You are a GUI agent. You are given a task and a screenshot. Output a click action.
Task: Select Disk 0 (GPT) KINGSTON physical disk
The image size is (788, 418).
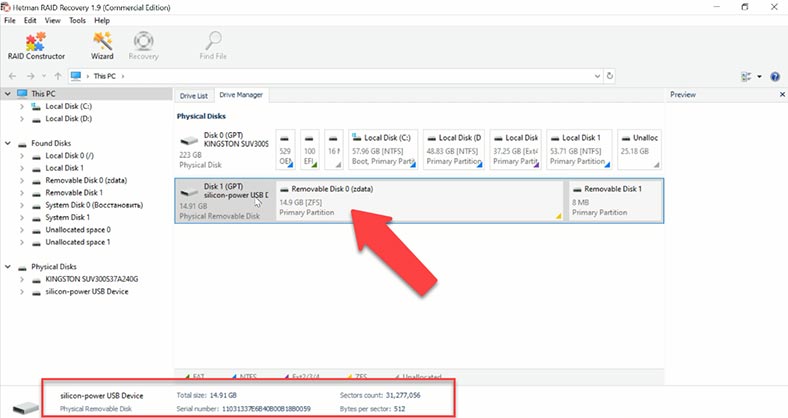click(224, 150)
